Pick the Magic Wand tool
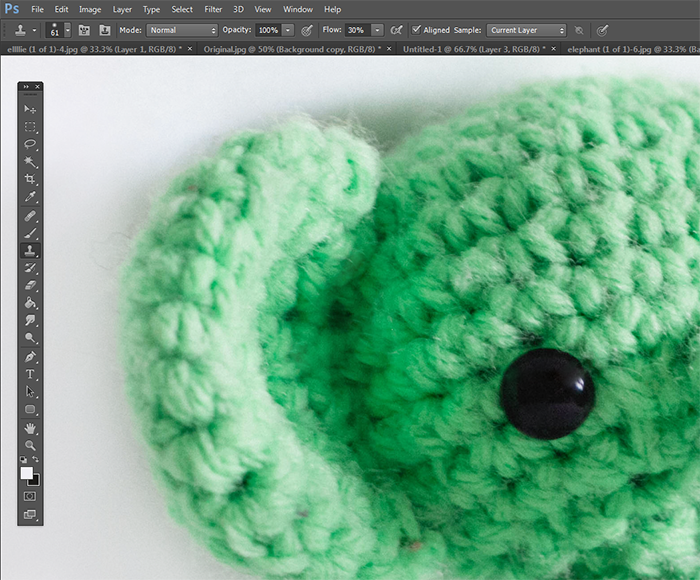This screenshot has width=700, height=580. click(x=30, y=161)
